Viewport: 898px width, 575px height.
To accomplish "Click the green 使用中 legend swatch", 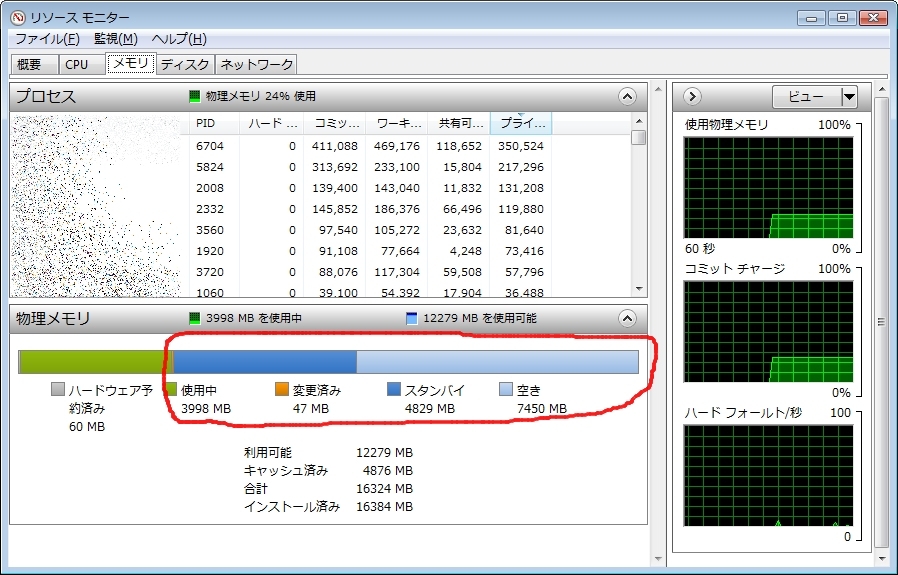I will [x=170, y=389].
